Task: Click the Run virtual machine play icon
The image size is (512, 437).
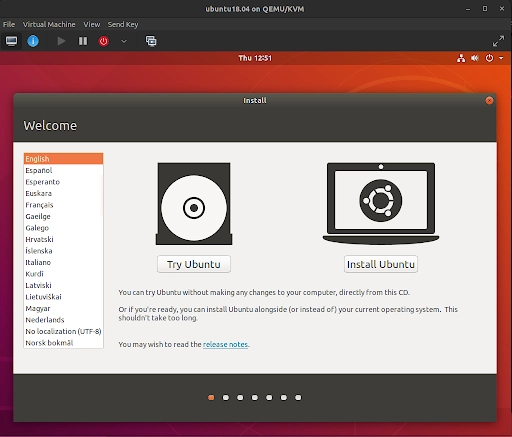Action: pyautogui.click(x=61, y=41)
